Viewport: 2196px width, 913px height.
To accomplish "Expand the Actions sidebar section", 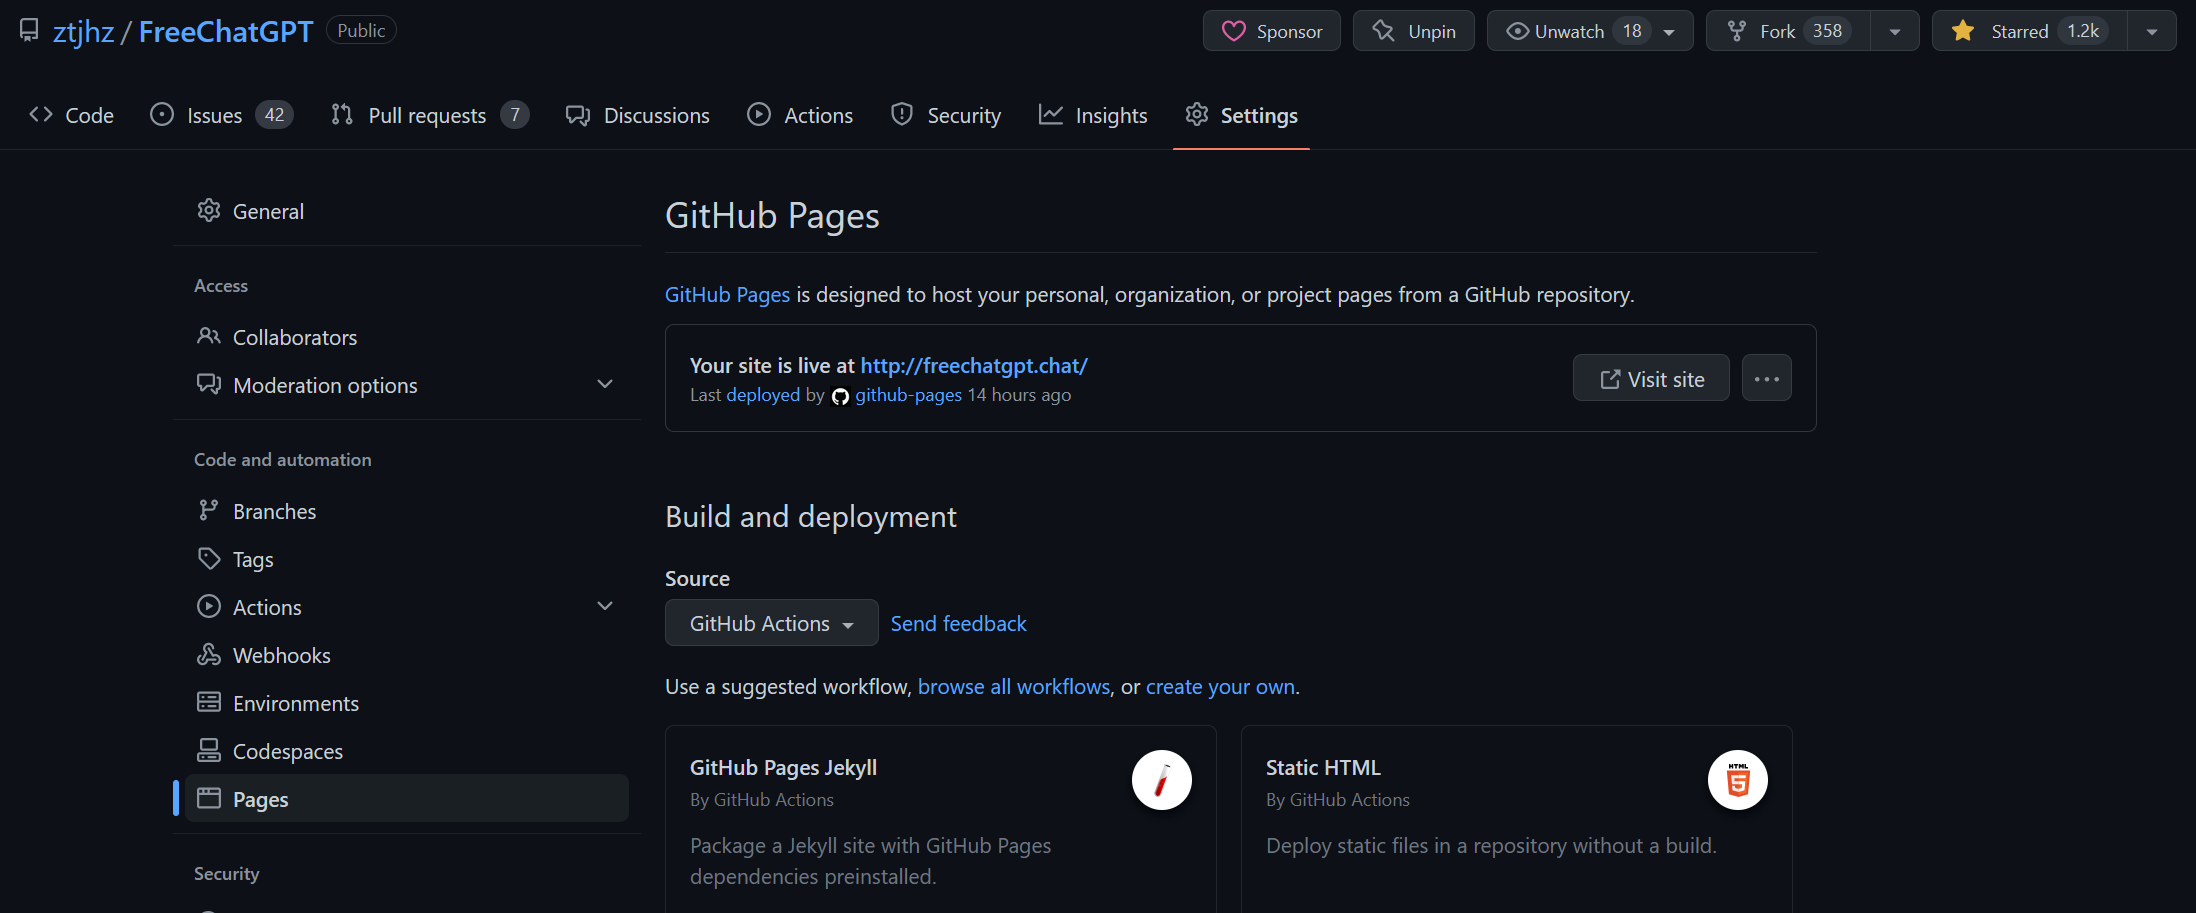I will click(604, 606).
